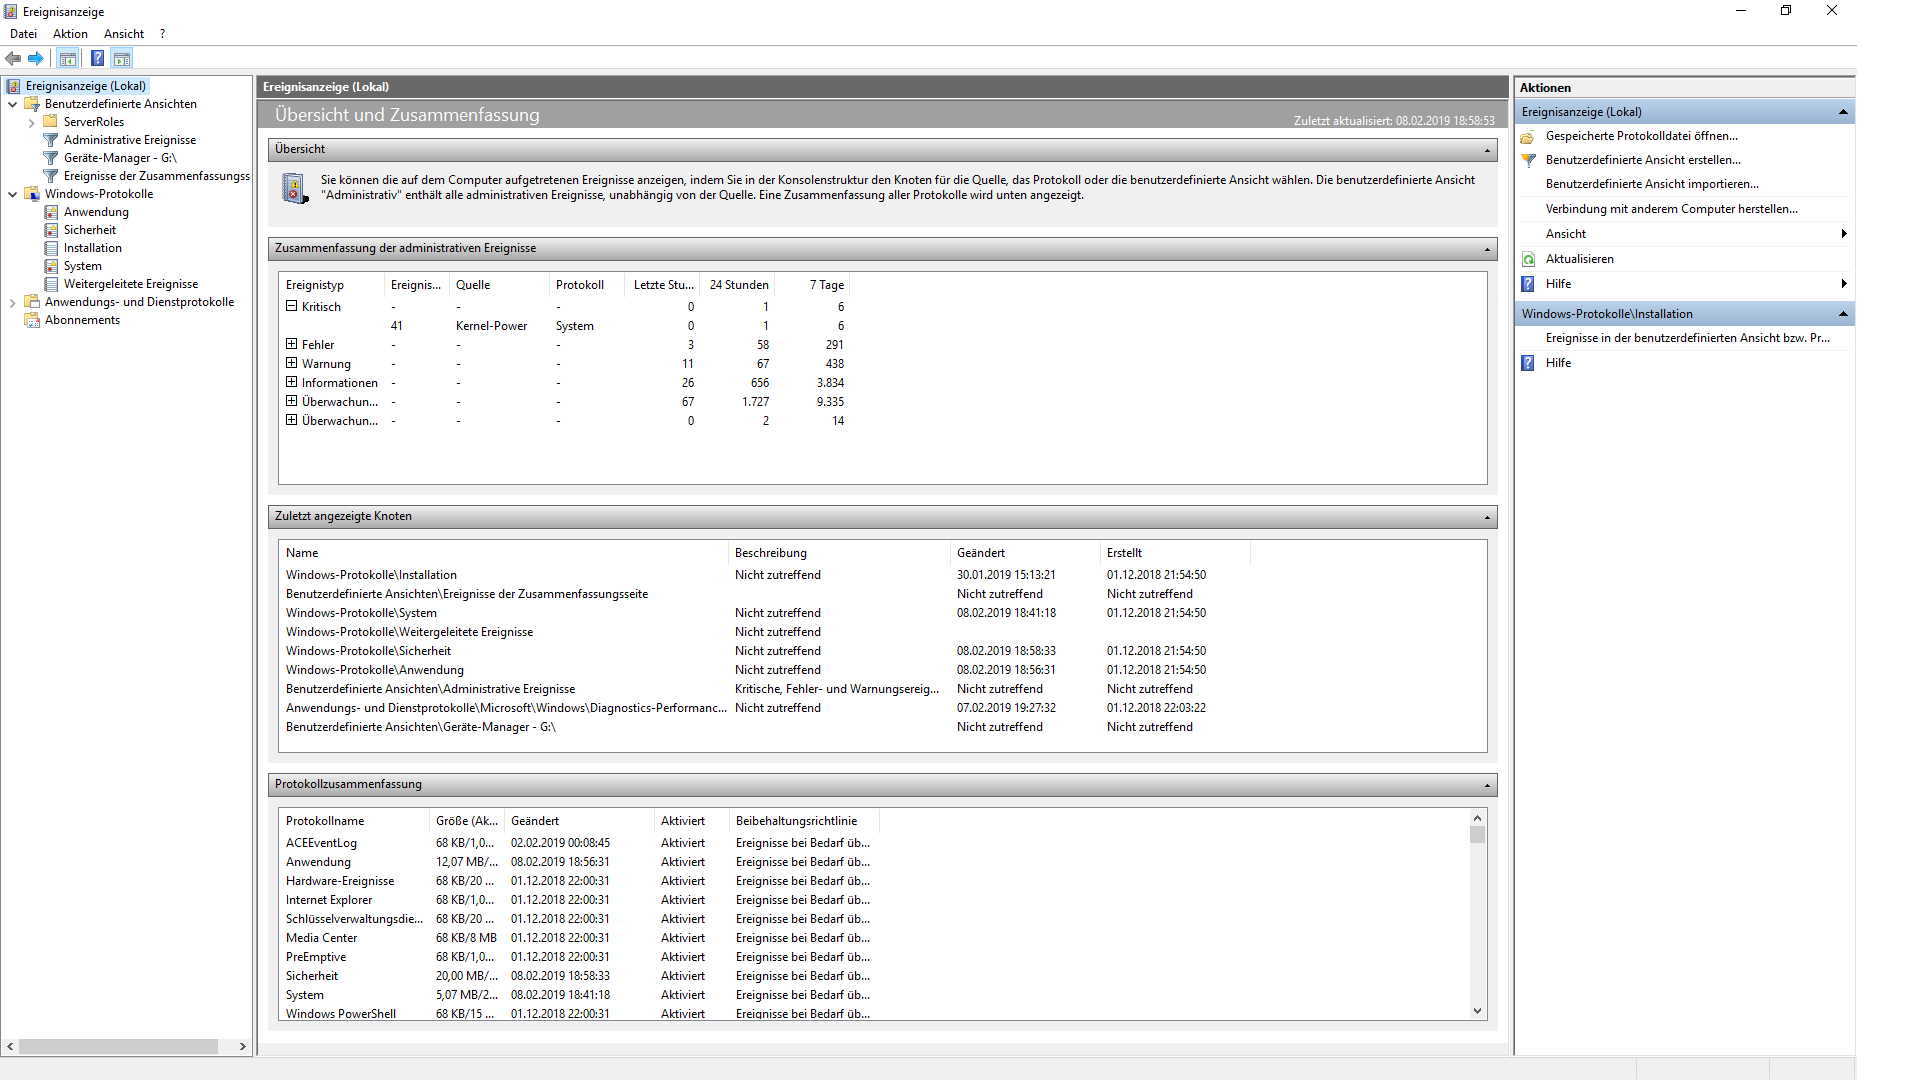Image resolution: width=1920 pixels, height=1082 pixels.
Task: Click open saved log file icon
Action: pyautogui.click(x=1528, y=137)
